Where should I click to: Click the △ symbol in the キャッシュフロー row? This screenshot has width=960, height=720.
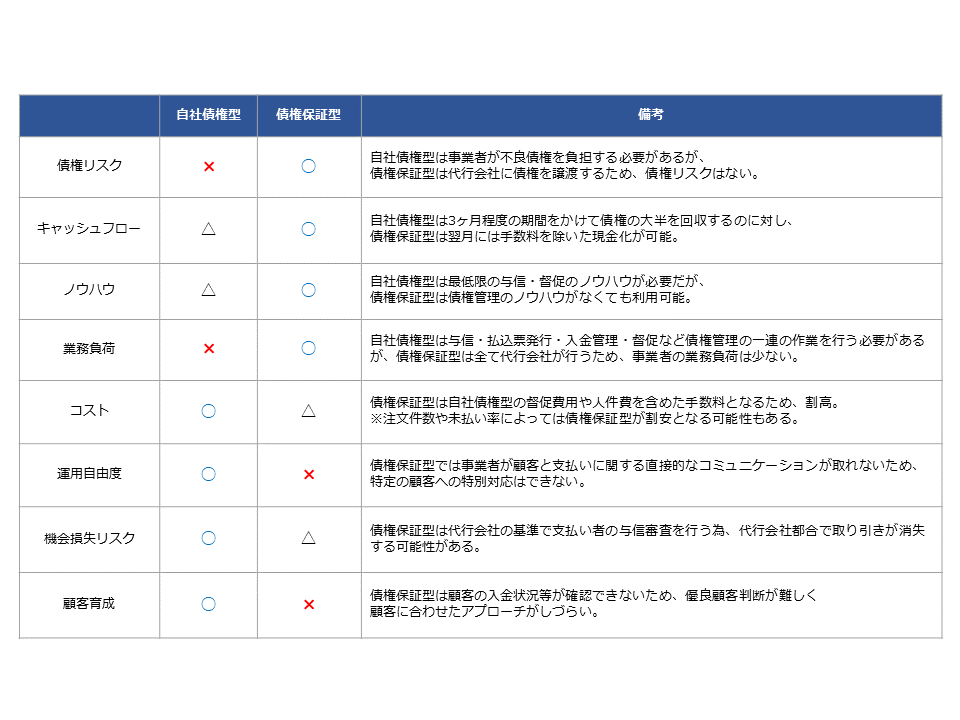[208, 229]
